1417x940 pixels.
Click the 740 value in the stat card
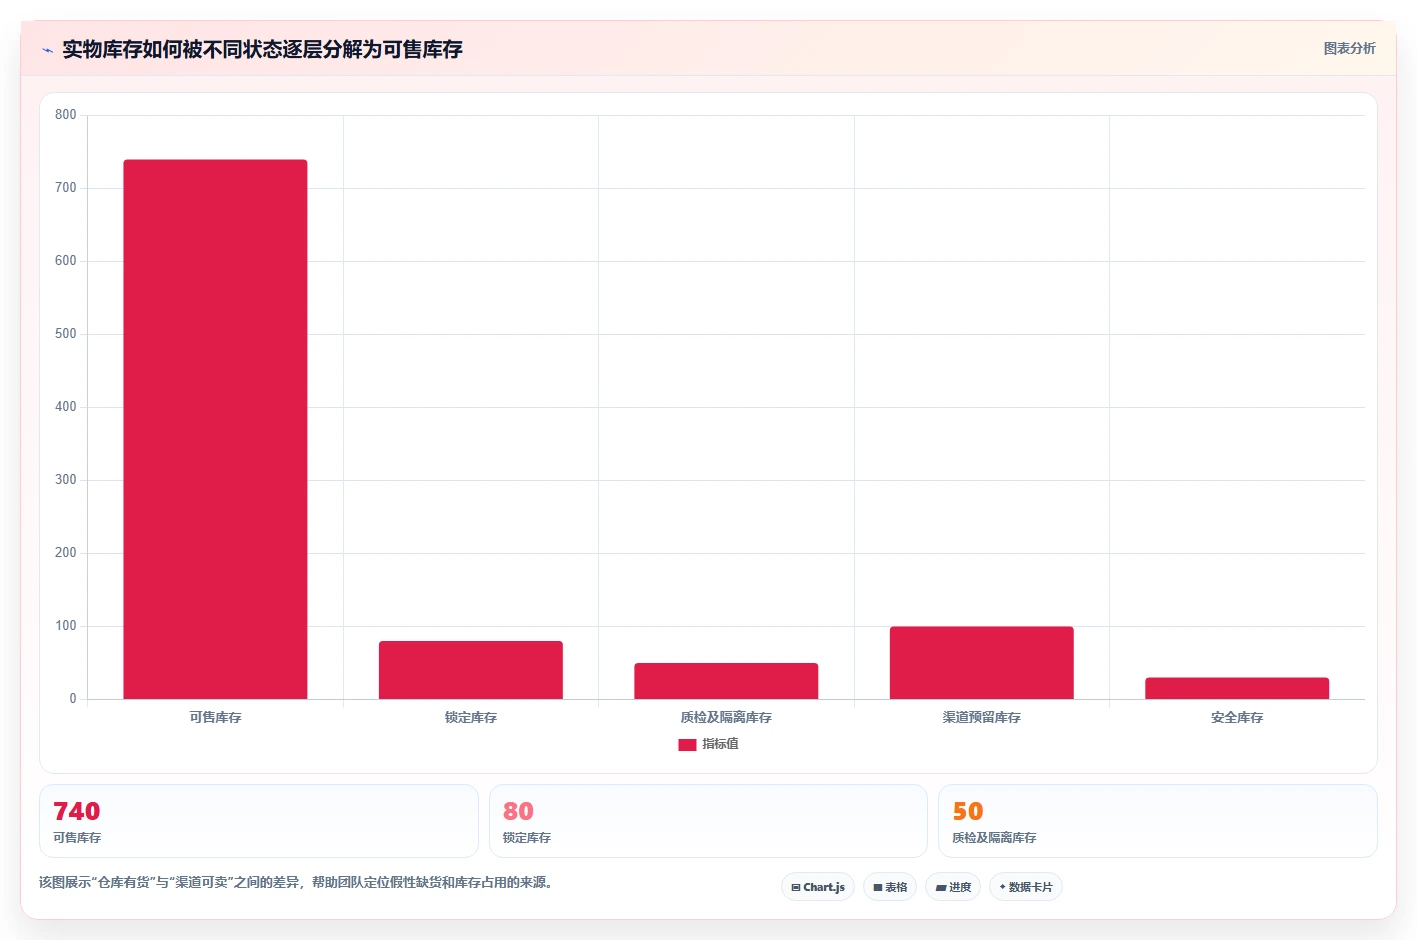click(77, 811)
